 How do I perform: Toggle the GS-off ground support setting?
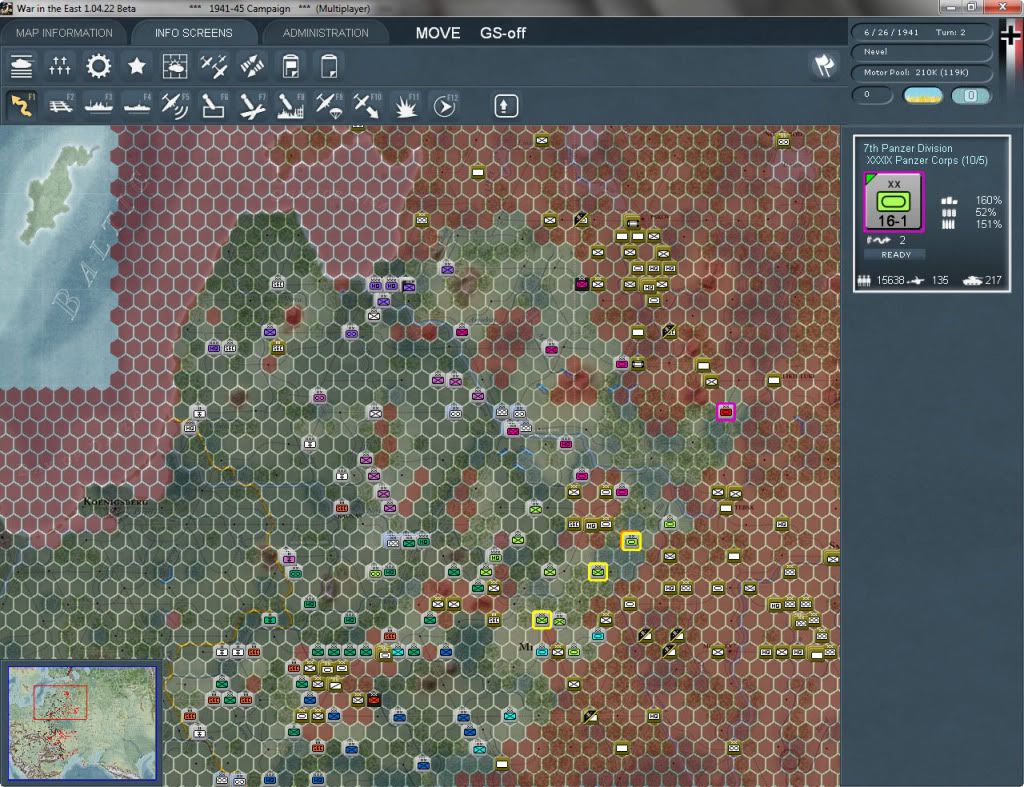503,33
